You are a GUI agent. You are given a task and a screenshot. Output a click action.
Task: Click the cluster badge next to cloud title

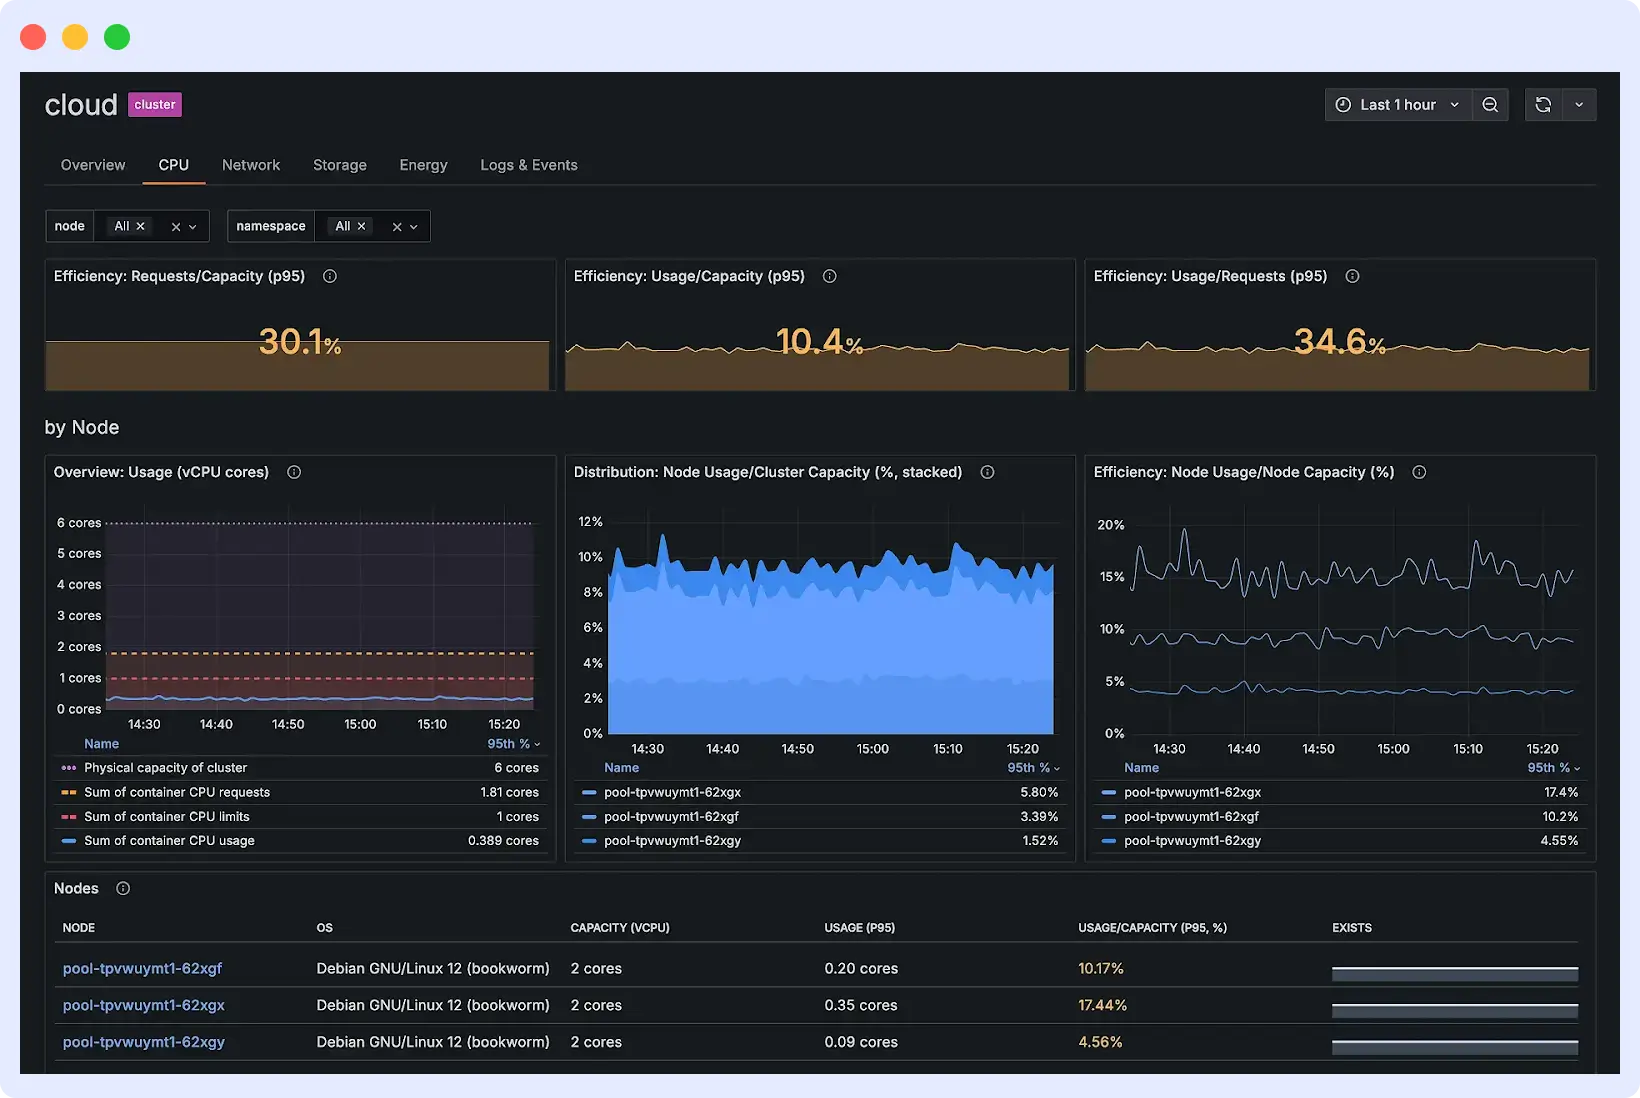coord(154,104)
